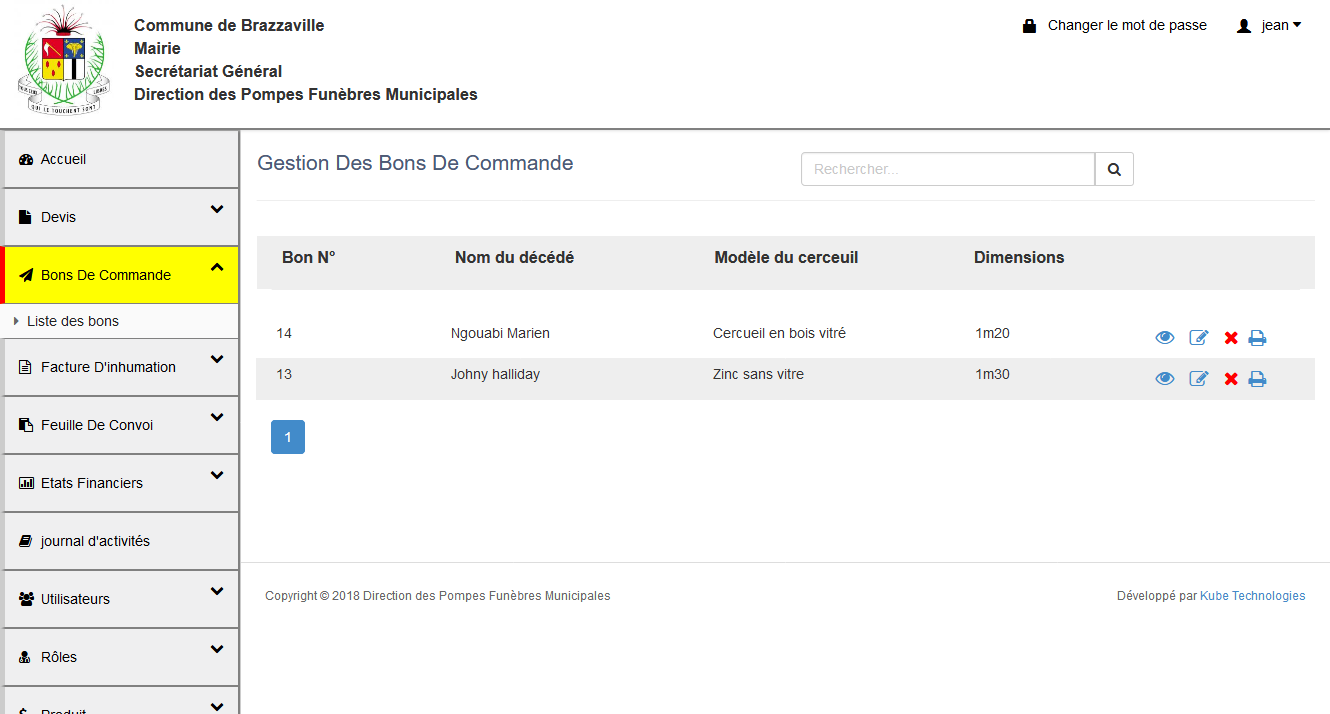
Task: Delete the Johny halliday order
Action: tap(1231, 379)
